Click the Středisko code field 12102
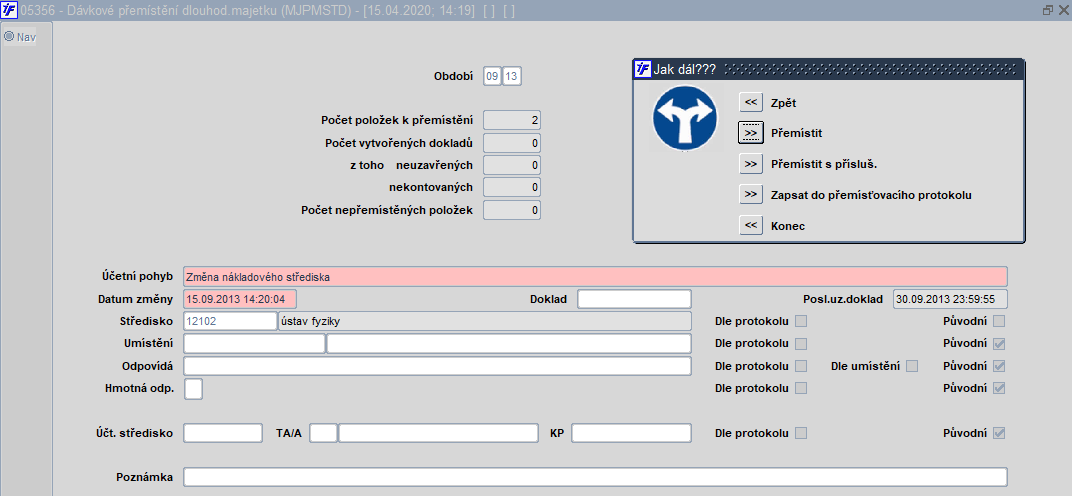The image size is (1072, 496). 230,321
